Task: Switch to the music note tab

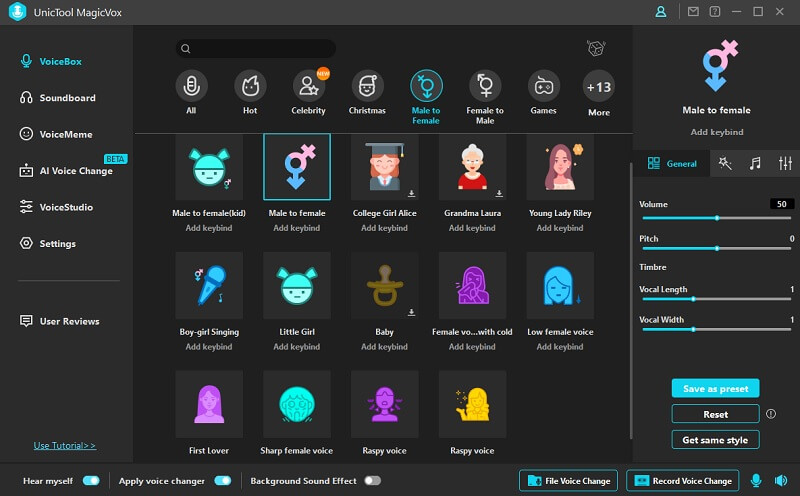Action: click(x=755, y=163)
